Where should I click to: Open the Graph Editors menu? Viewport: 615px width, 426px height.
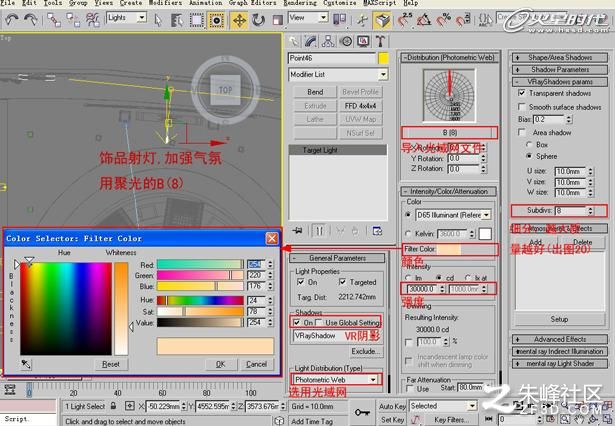tap(253, 3)
